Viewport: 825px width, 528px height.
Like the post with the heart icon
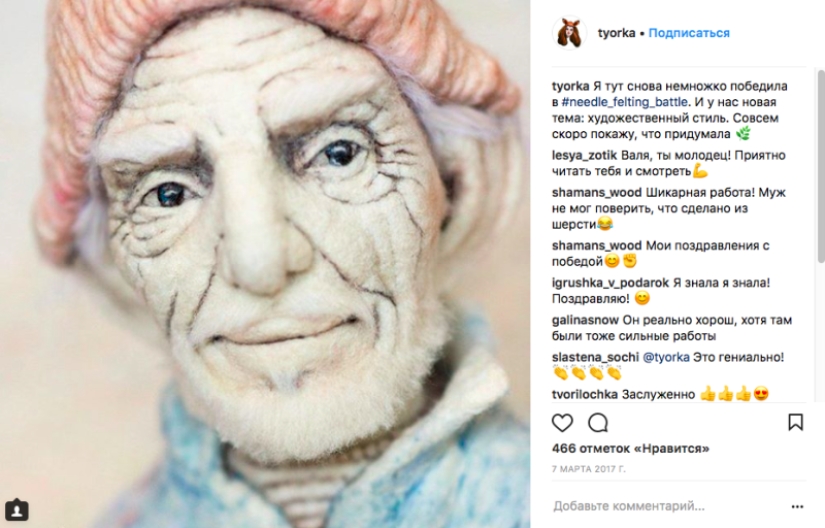(562, 423)
